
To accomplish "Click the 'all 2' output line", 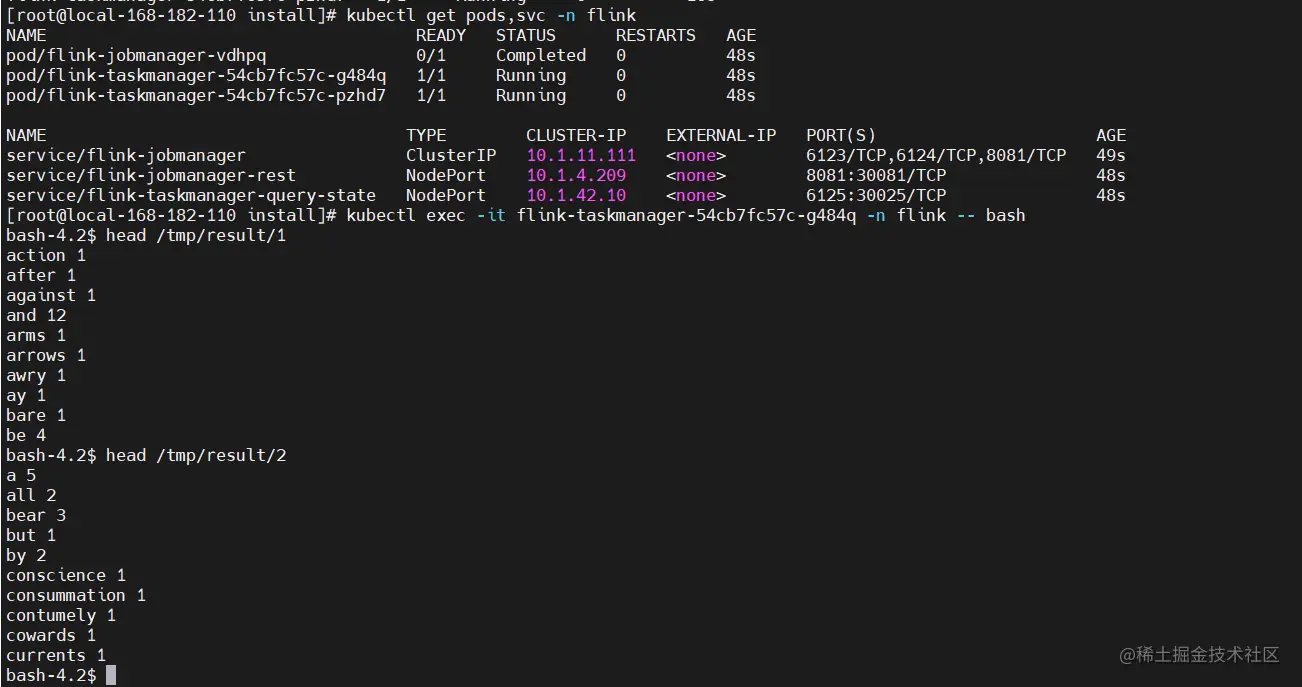I will click(x=31, y=496).
